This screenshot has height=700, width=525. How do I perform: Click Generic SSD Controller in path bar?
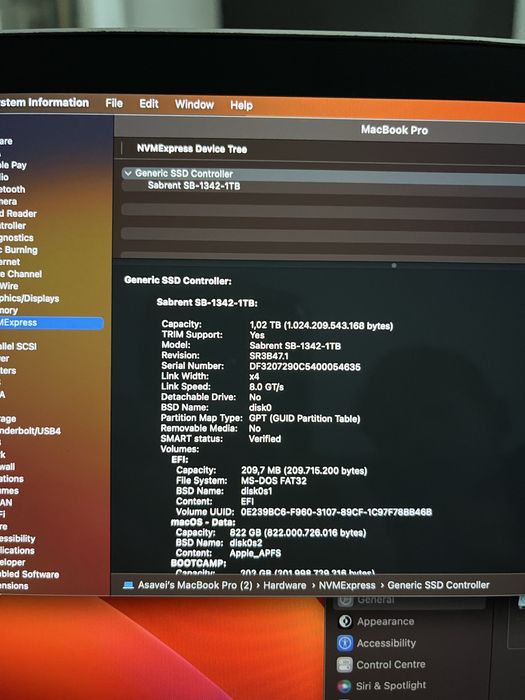click(438, 585)
